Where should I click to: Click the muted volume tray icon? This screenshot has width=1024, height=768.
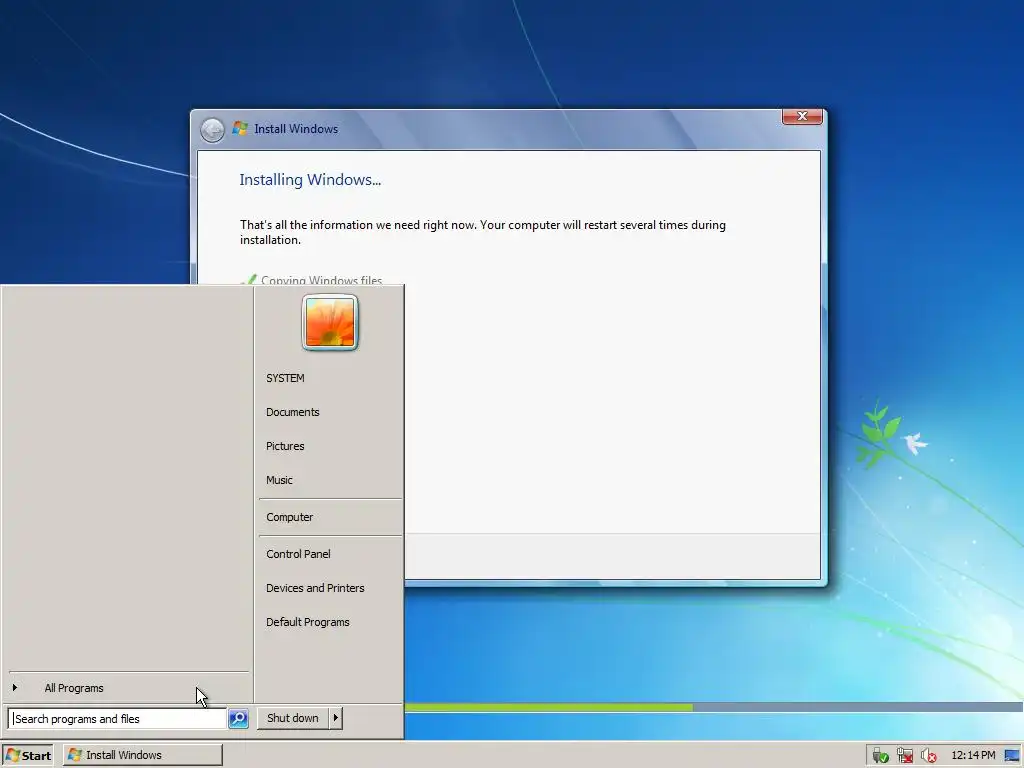928,756
